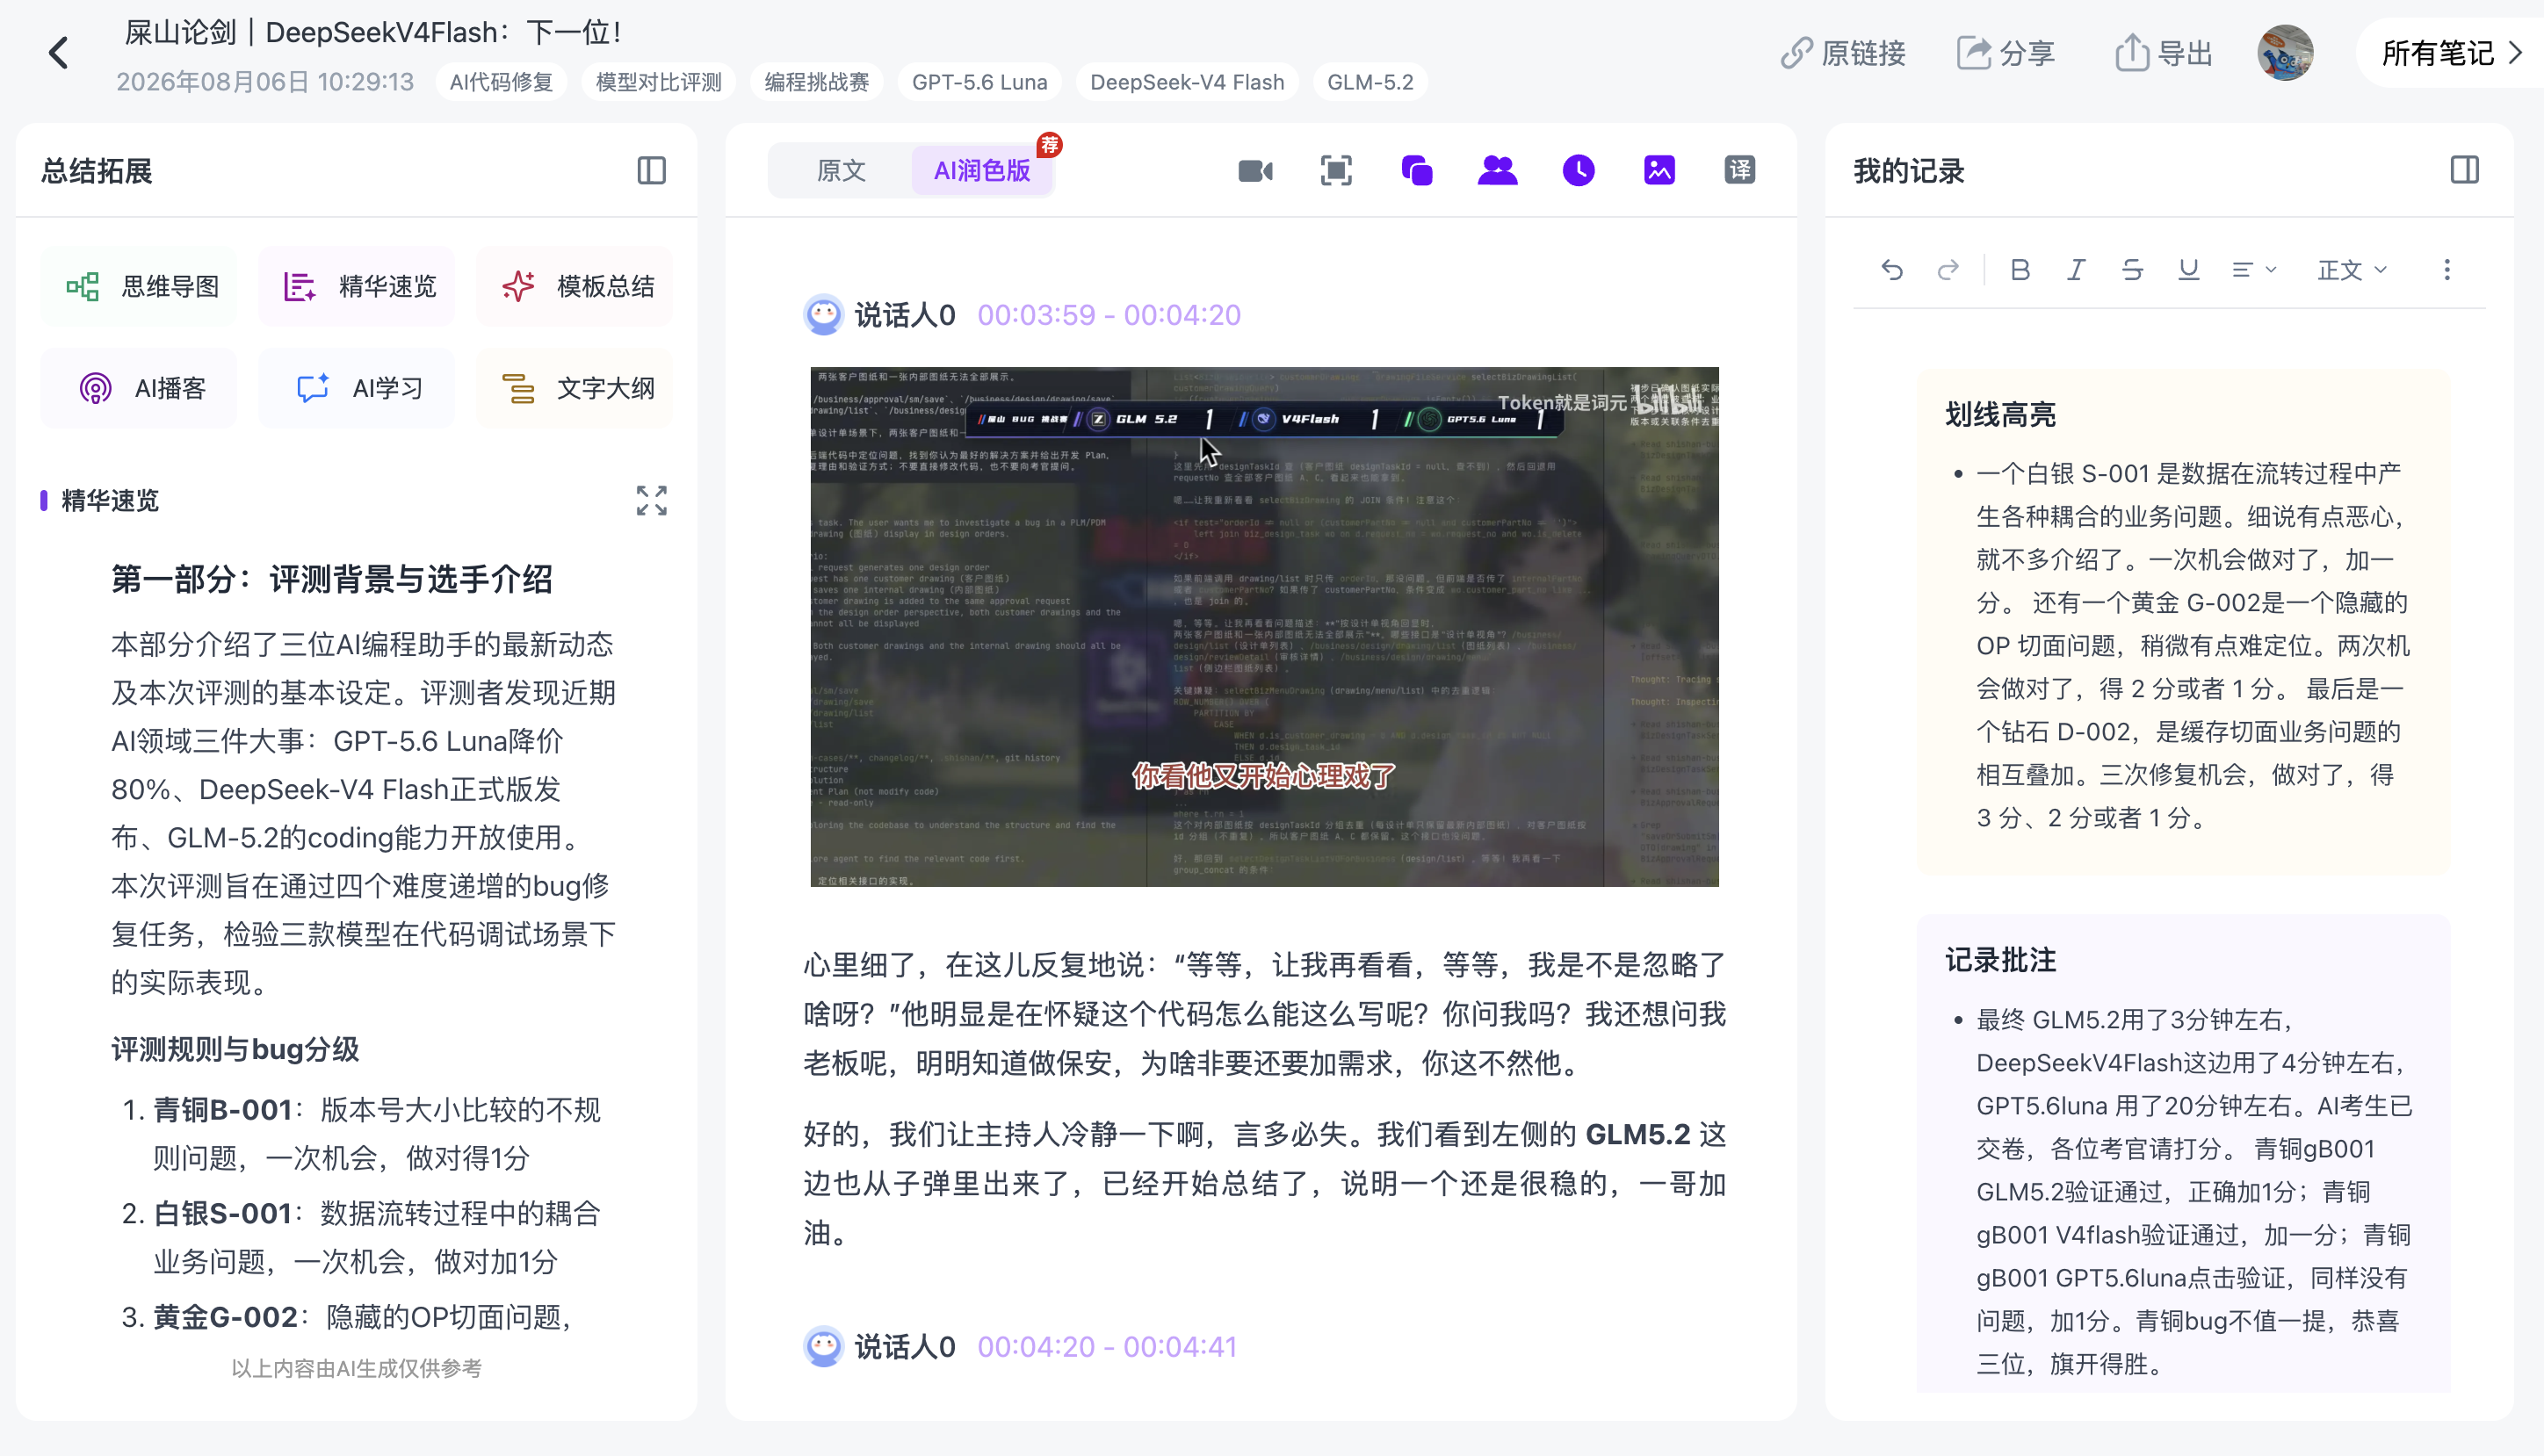Toggle the timestamp clock icon
Screen dimensions: 2544x1456
pyautogui.click(x=1578, y=171)
